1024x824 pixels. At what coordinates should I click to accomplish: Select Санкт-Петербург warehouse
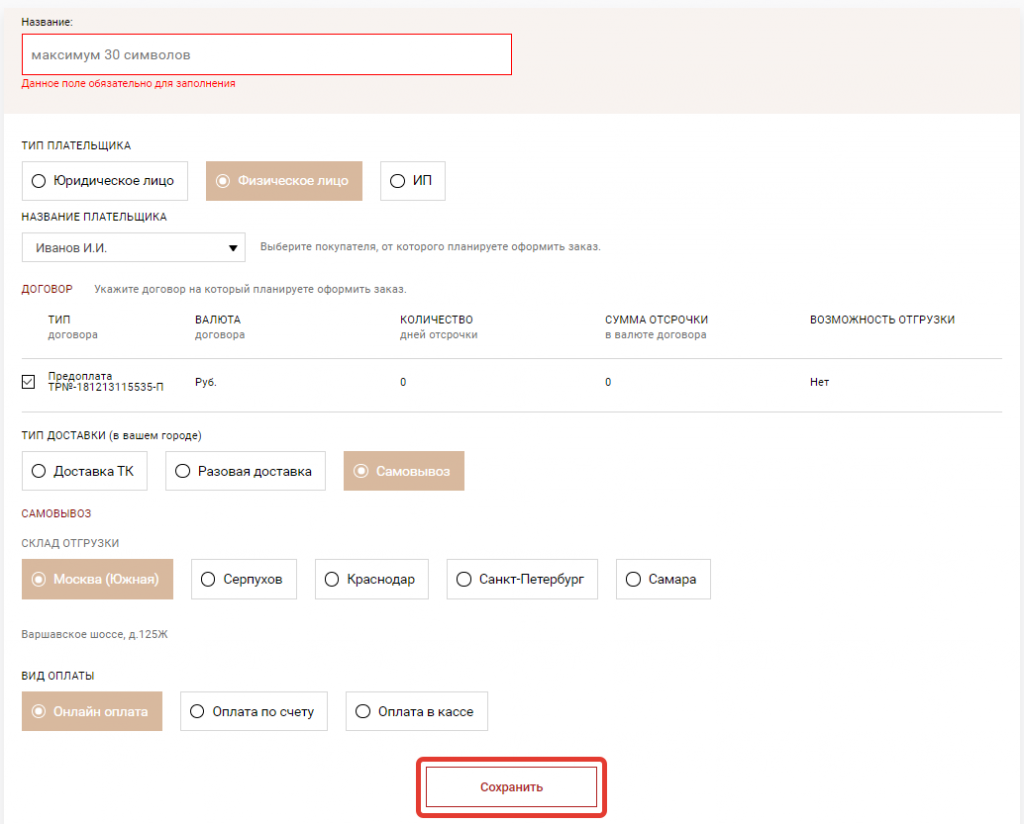522,579
